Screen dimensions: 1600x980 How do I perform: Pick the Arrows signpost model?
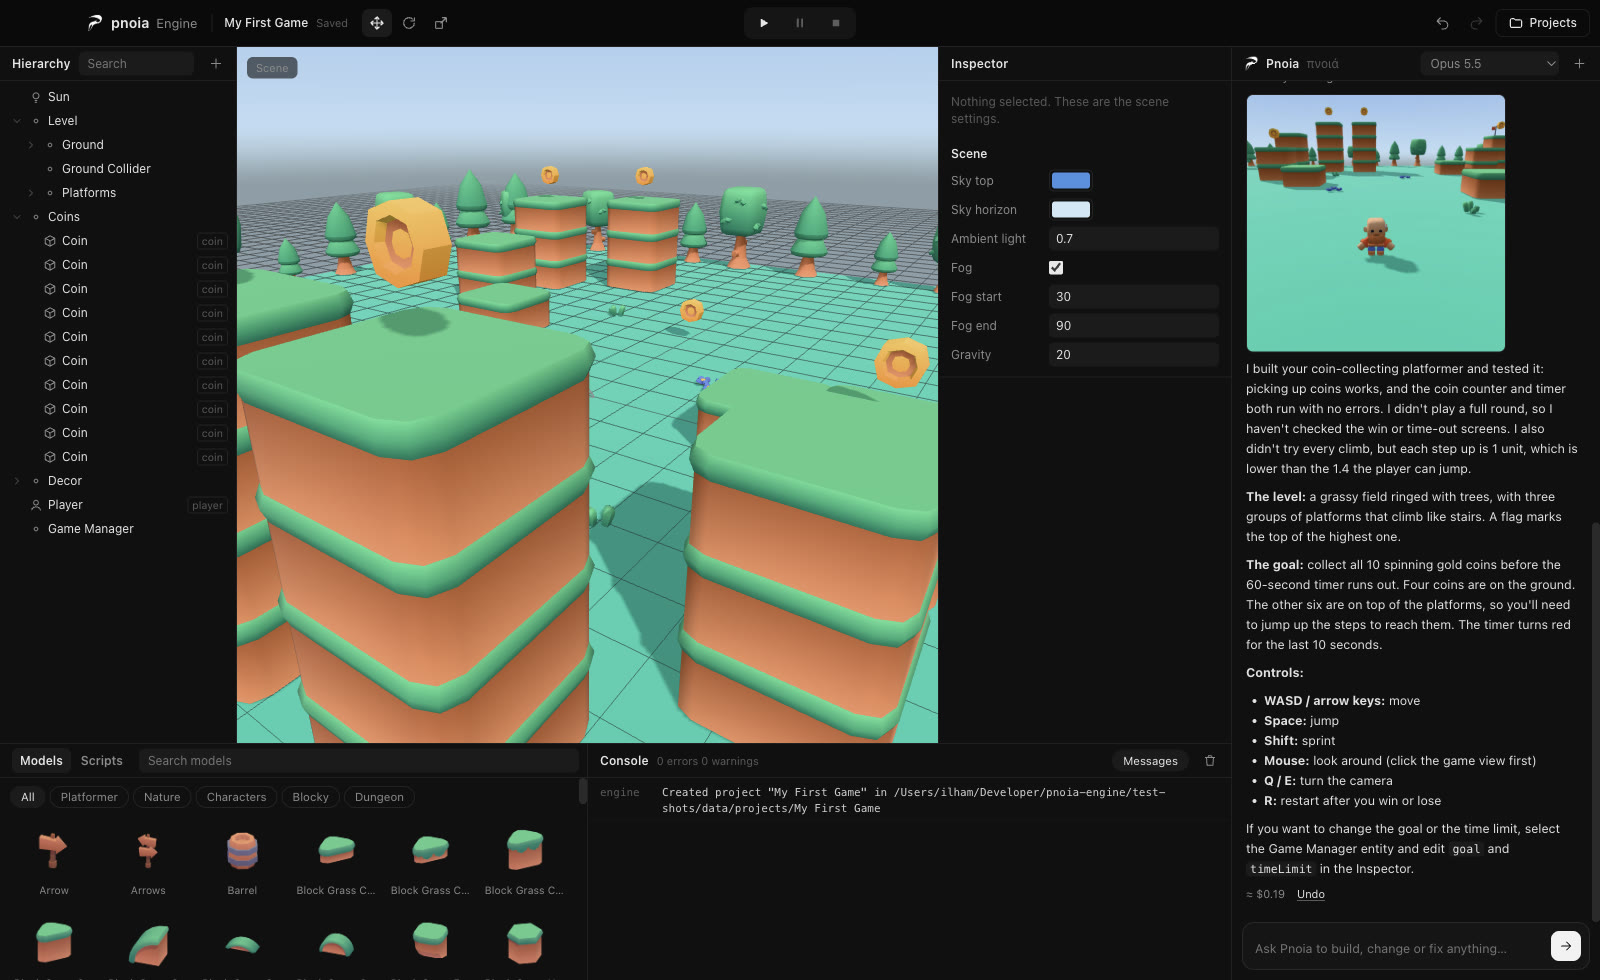click(148, 862)
